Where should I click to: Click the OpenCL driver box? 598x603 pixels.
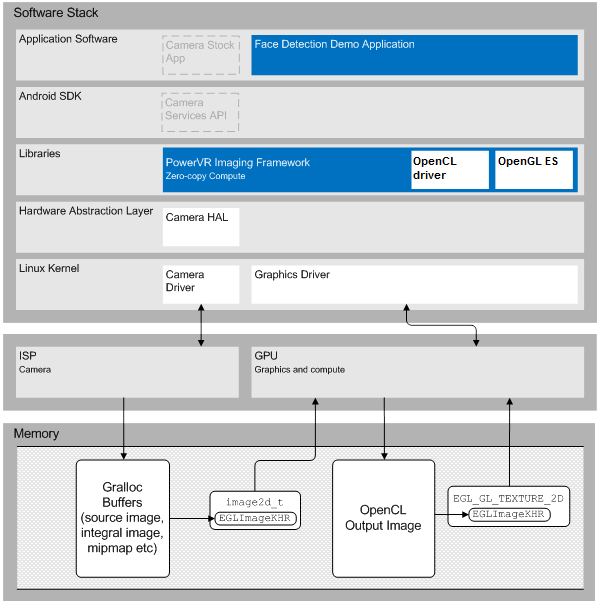click(450, 170)
